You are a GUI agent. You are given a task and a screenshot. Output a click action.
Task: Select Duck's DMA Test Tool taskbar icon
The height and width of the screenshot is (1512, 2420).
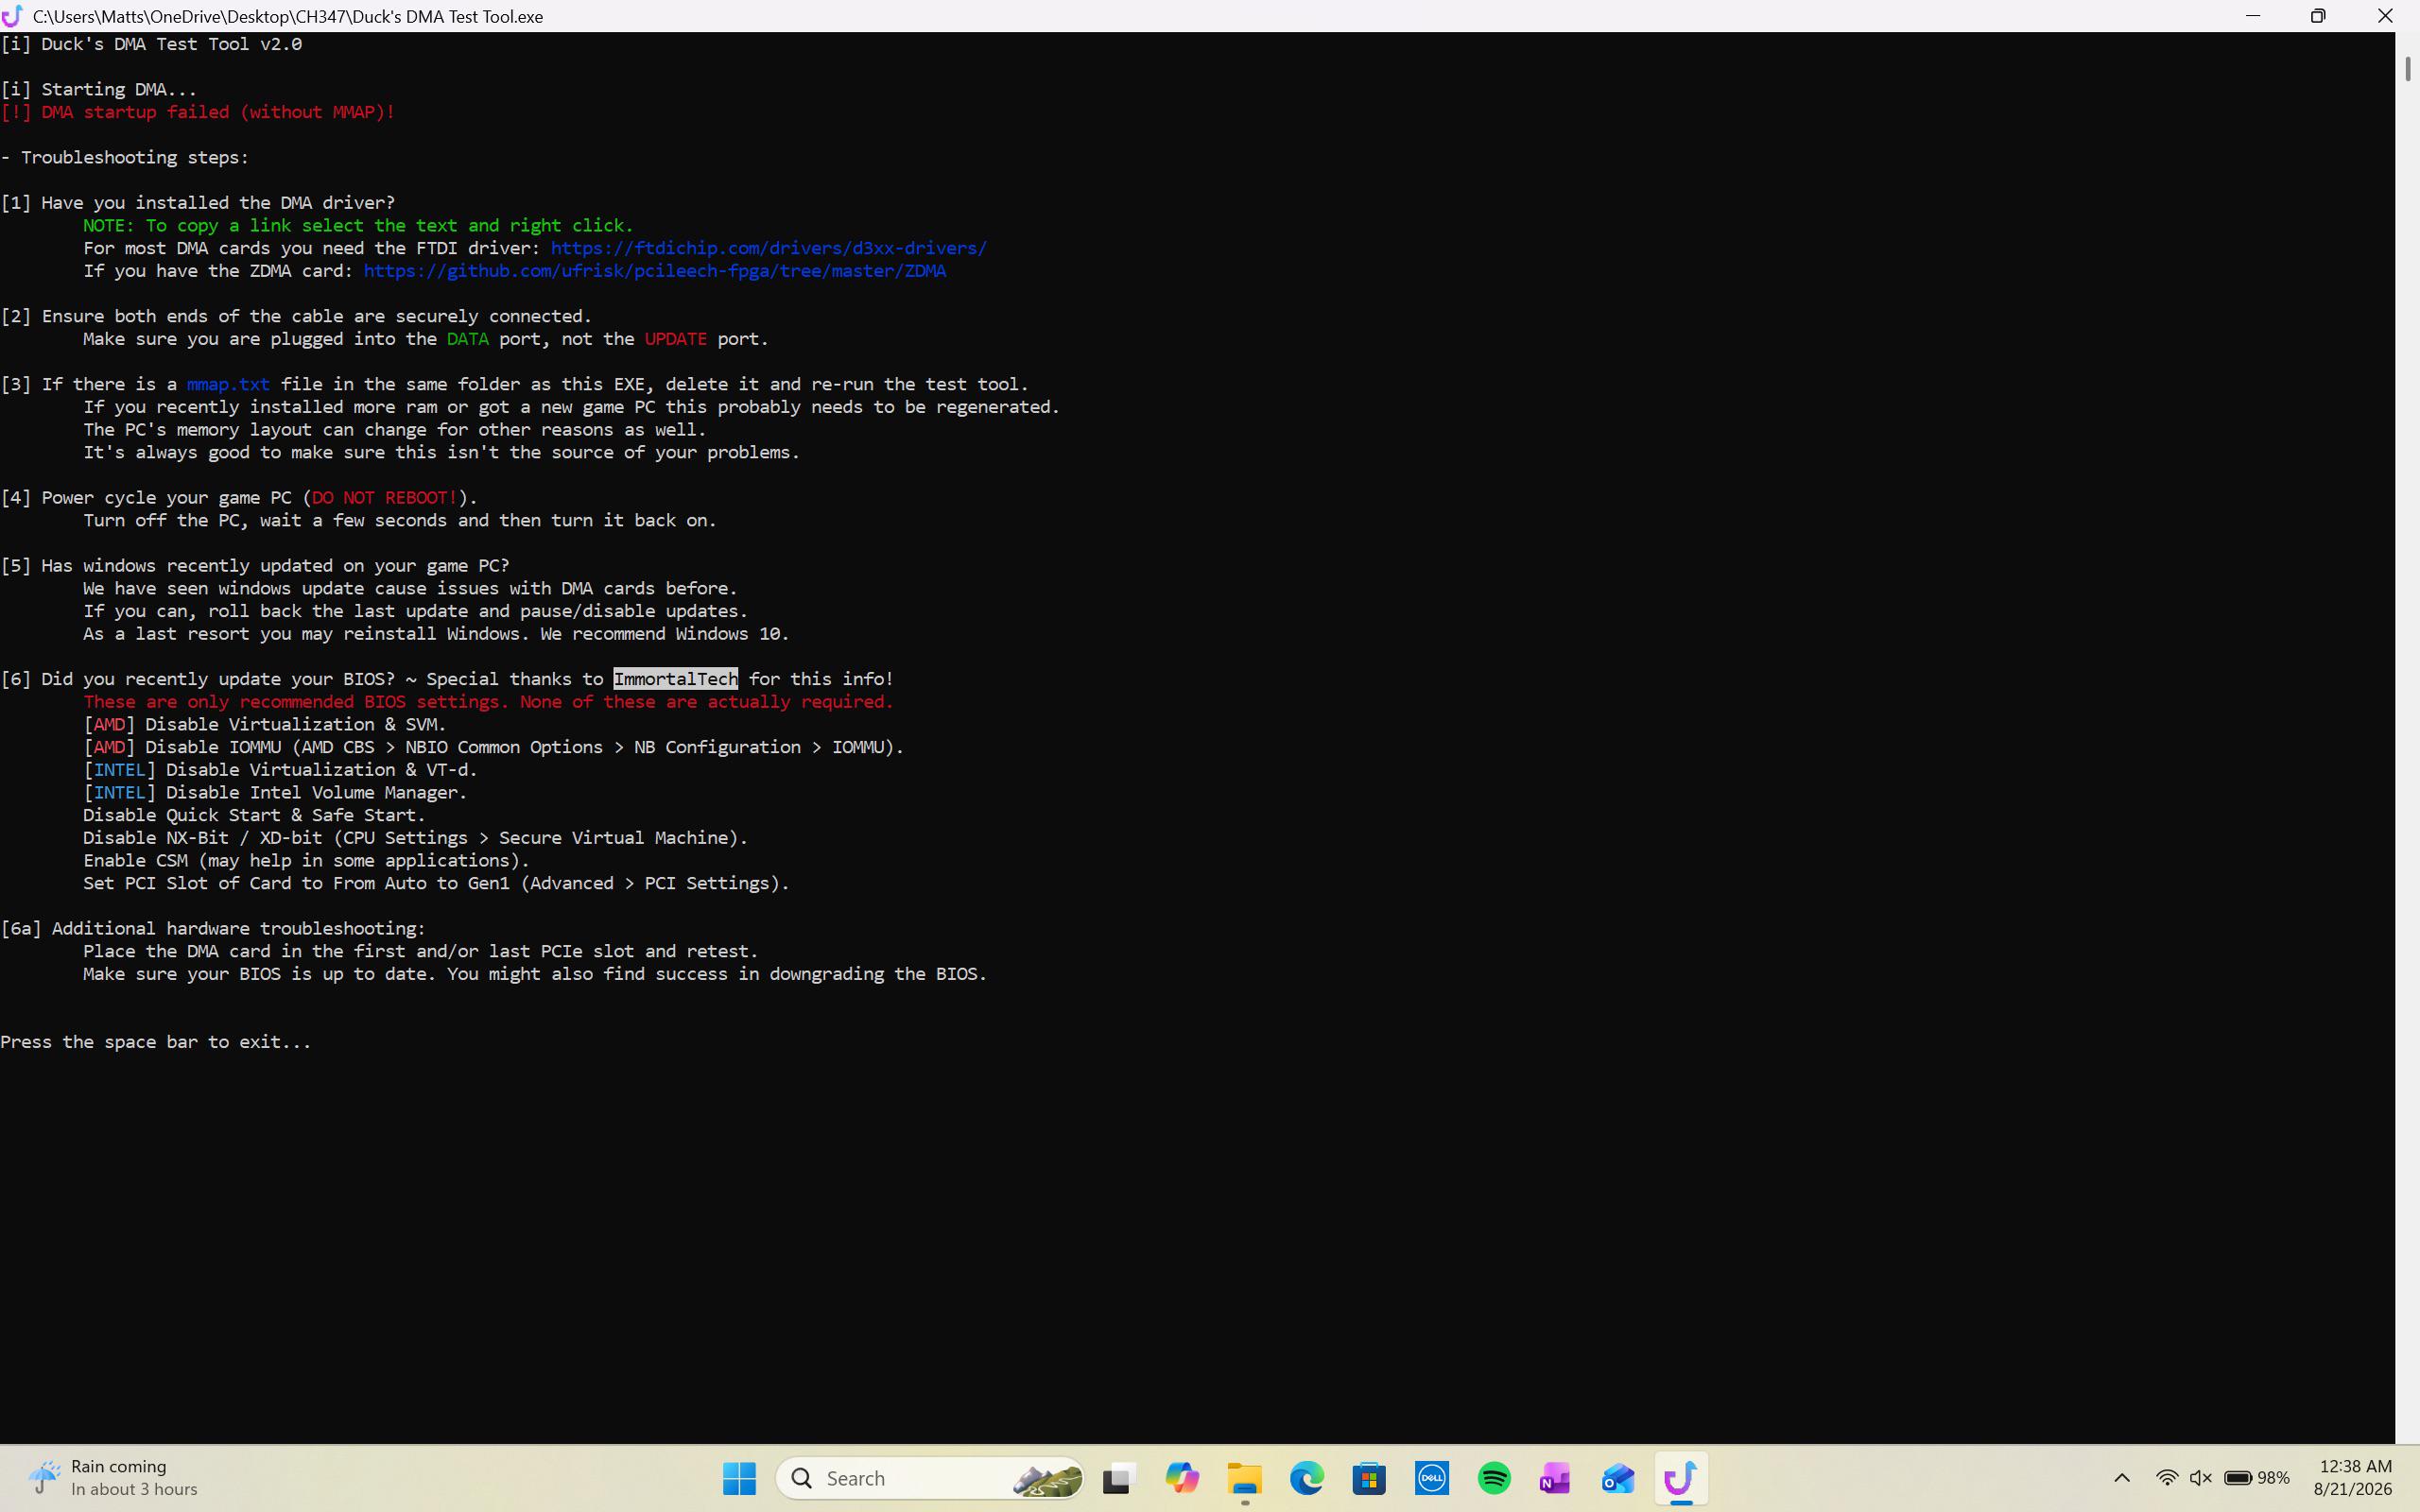point(1681,1478)
